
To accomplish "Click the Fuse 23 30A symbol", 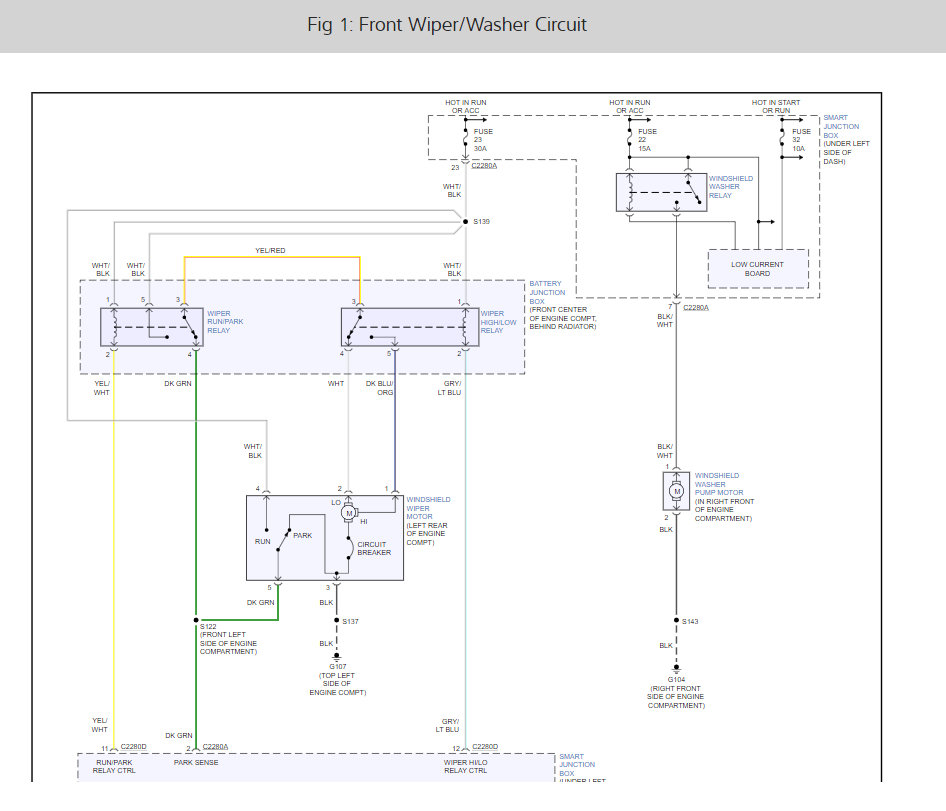I will pos(464,136).
